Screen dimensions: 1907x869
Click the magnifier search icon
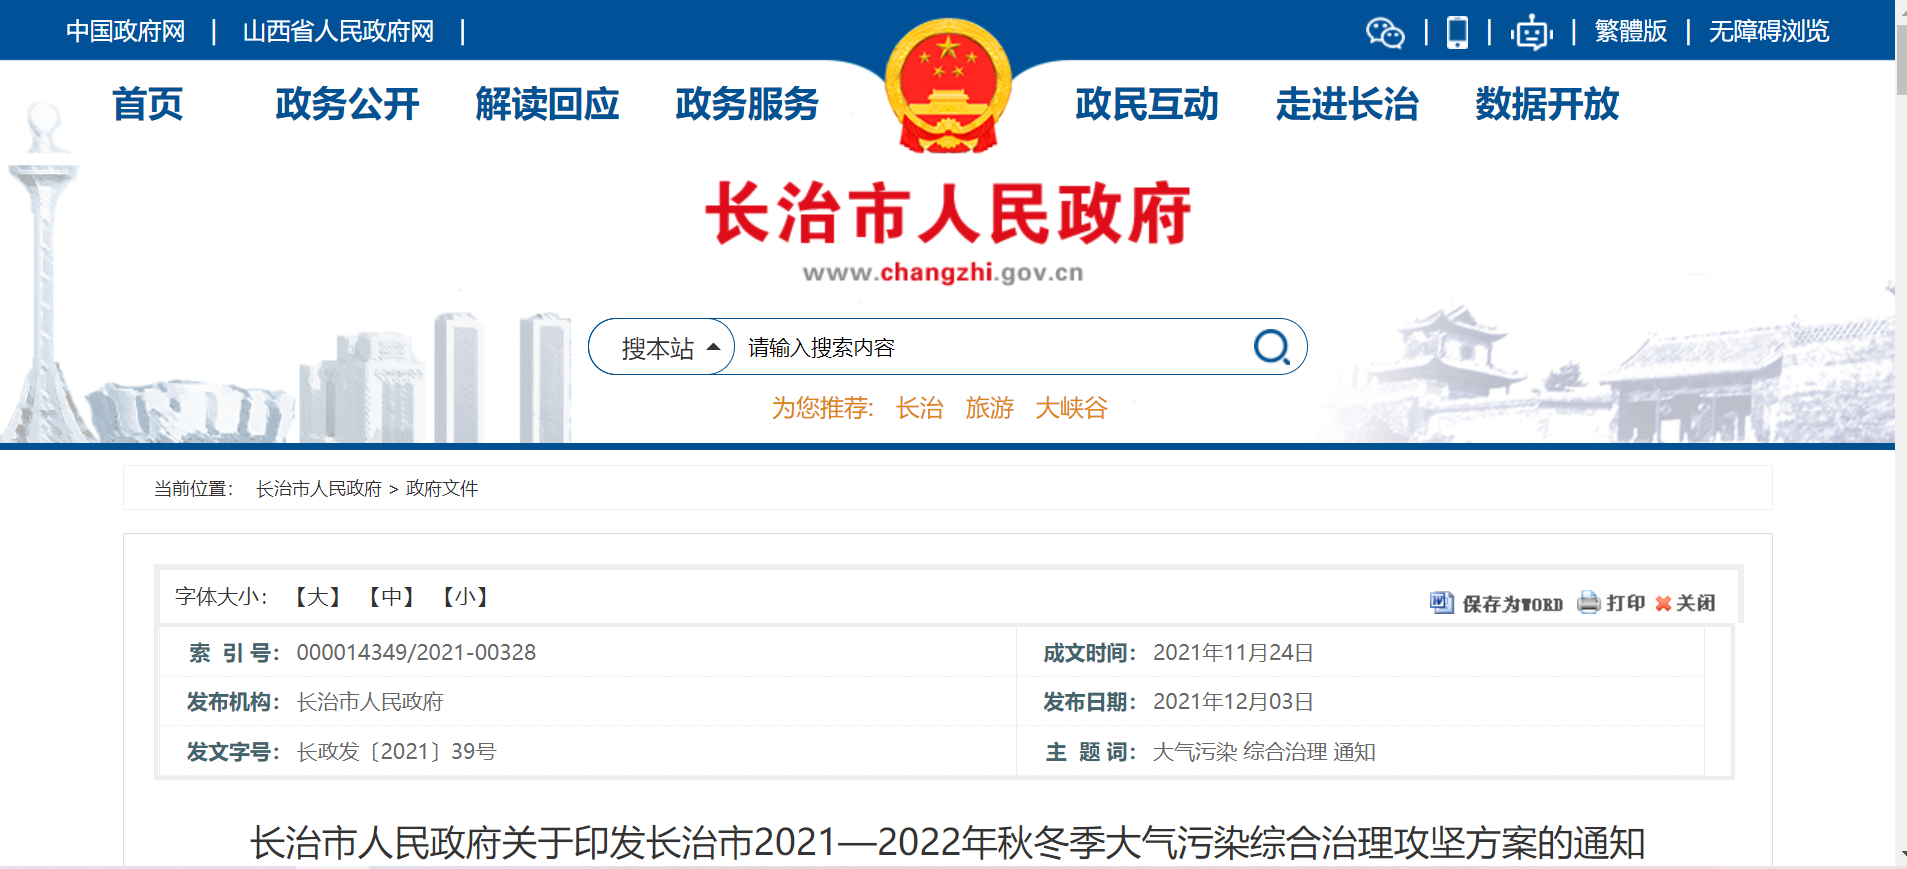pos(1271,347)
